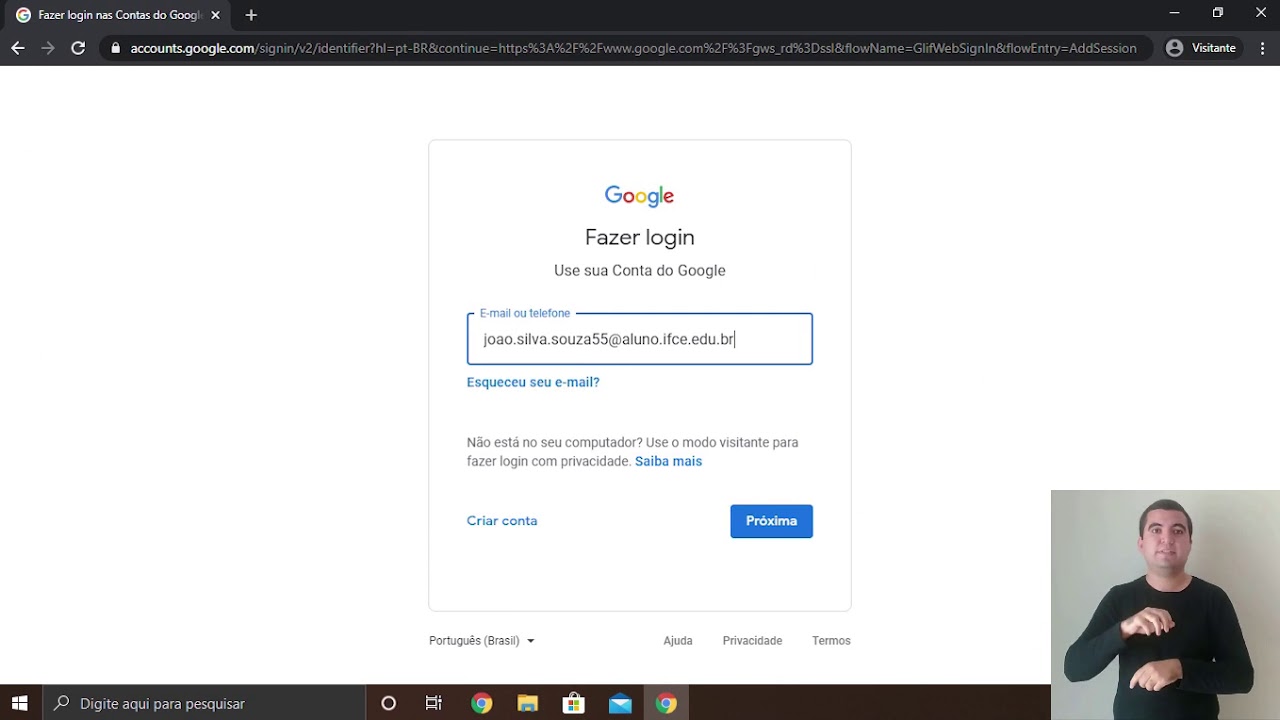Viewport: 1280px width, 720px height.
Task: Click Esqueceu seu e-mail? link
Action: 533,382
